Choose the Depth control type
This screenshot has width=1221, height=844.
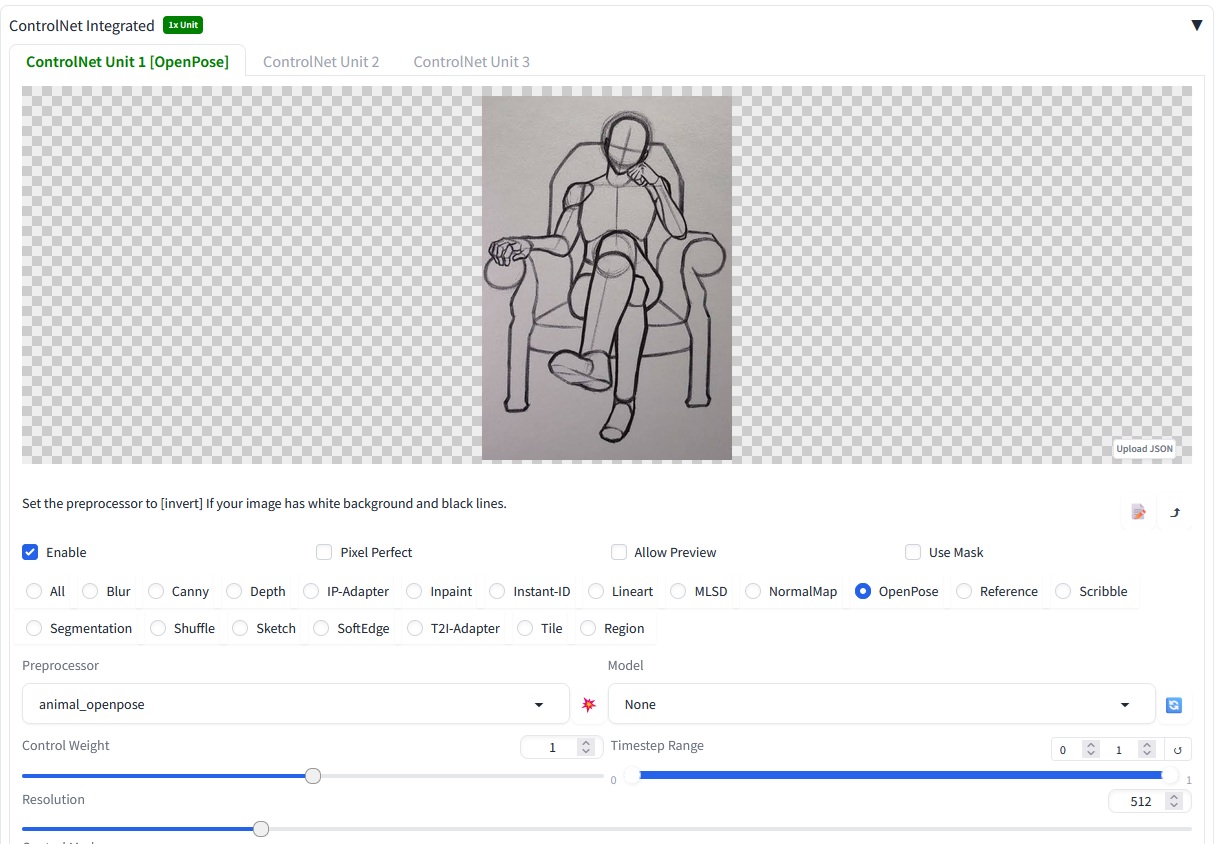pyautogui.click(x=234, y=591)
